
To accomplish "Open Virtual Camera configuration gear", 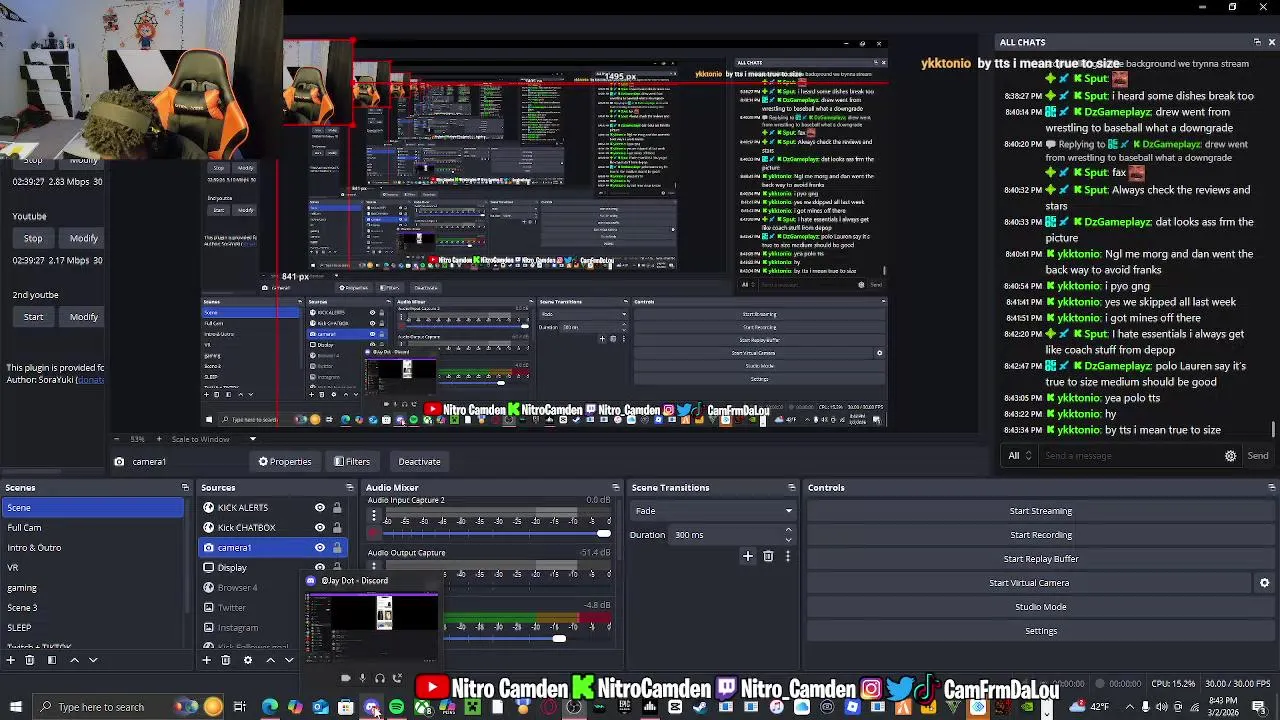I will point(1264,583).
